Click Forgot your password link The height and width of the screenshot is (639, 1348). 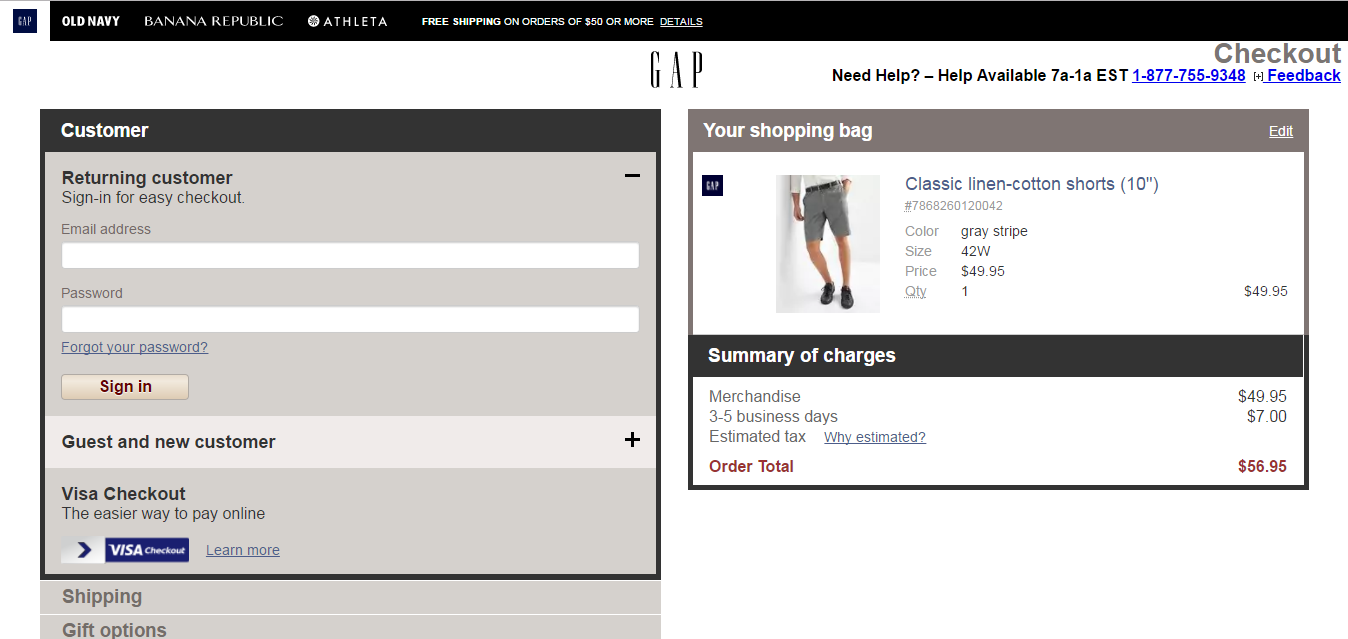pyautogui.click(x=135, y=348)
